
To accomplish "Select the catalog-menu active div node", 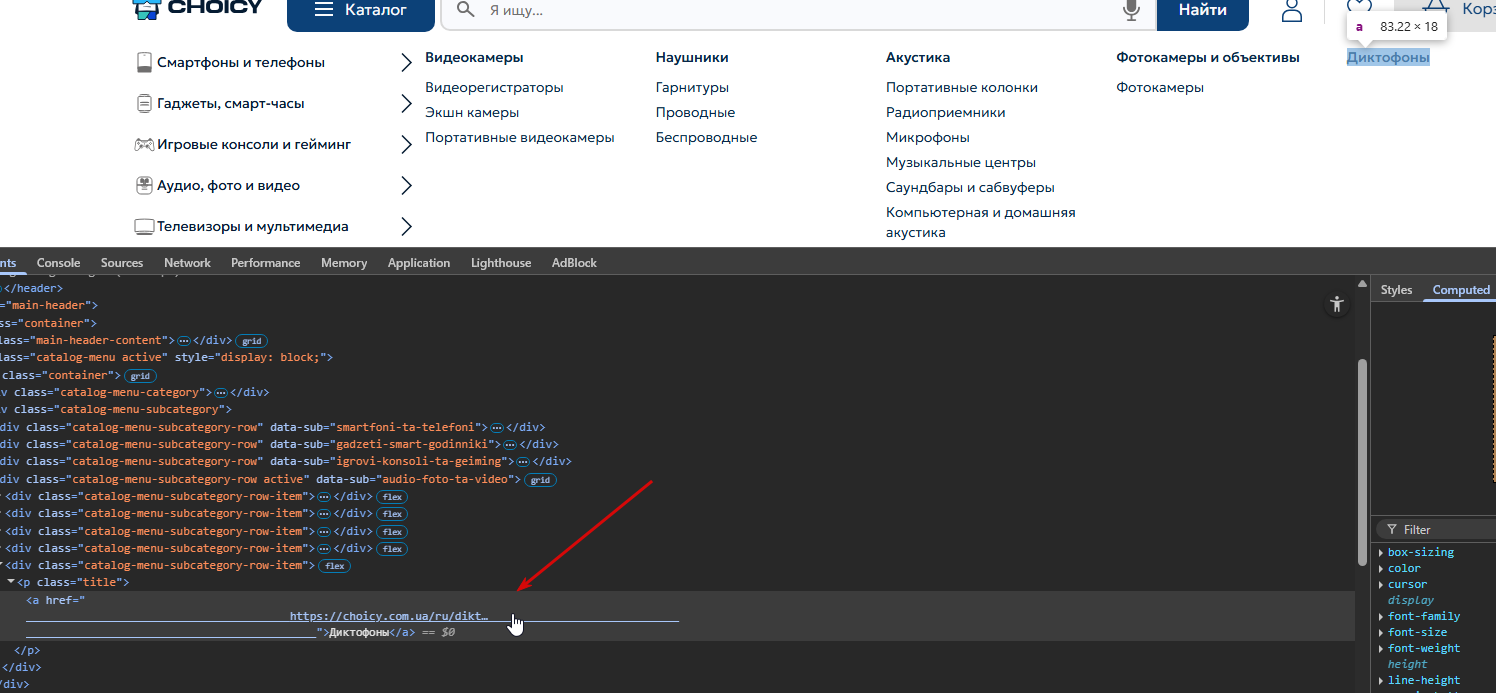I will (x=166, y=357).
